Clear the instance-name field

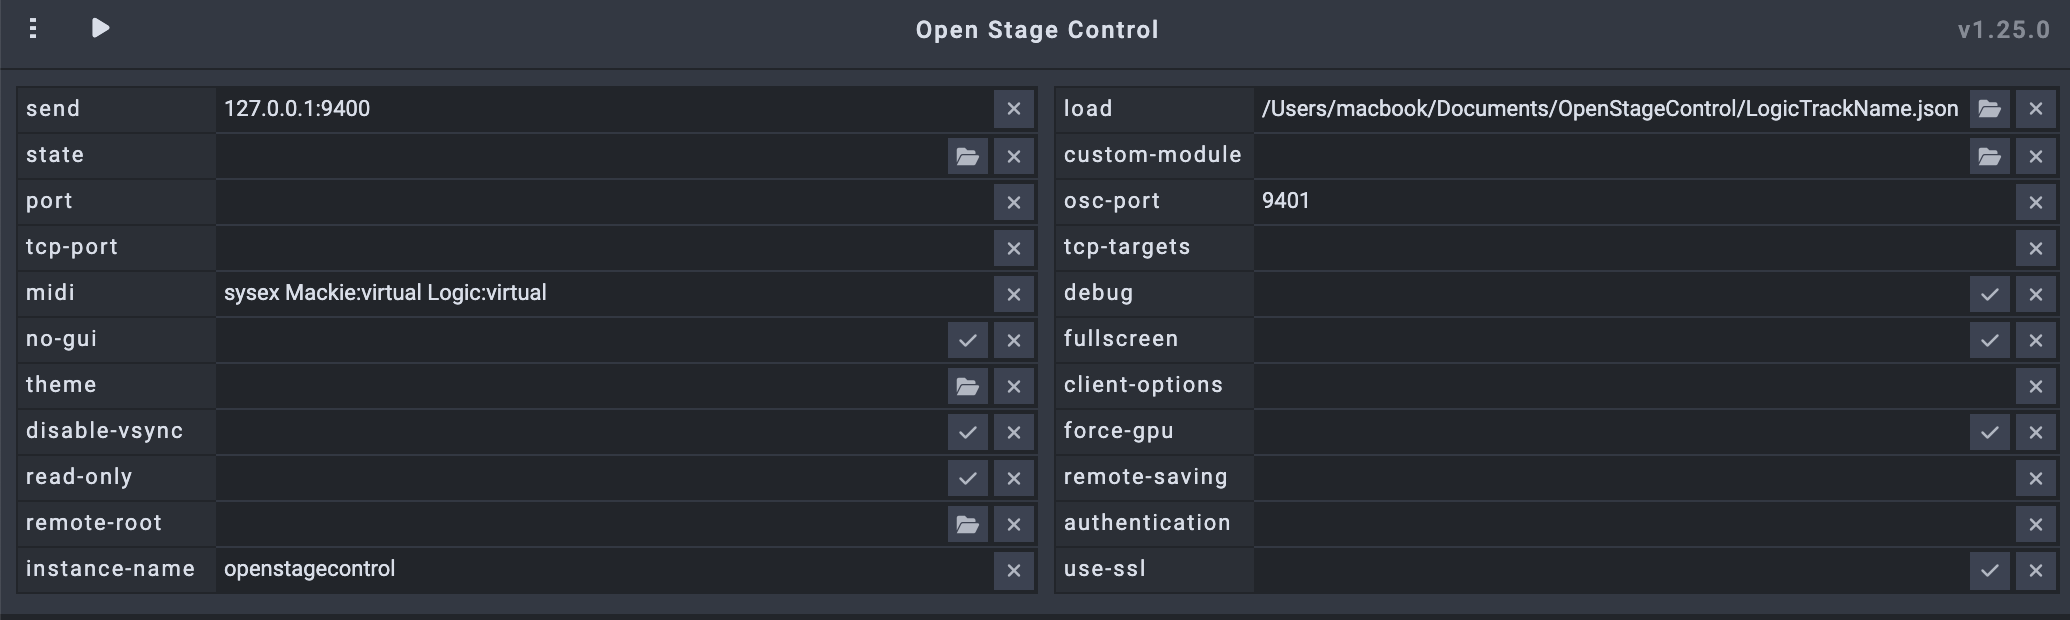point(1013,570)
